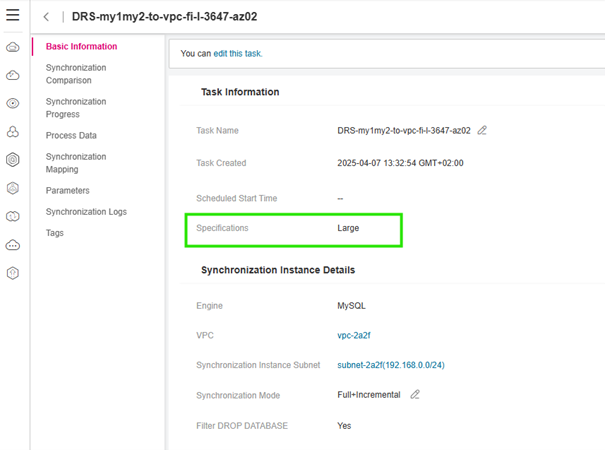Click pencil icon next to Task Name
The width and height of the screenshot is (605, 450).
tap(482, 131)
